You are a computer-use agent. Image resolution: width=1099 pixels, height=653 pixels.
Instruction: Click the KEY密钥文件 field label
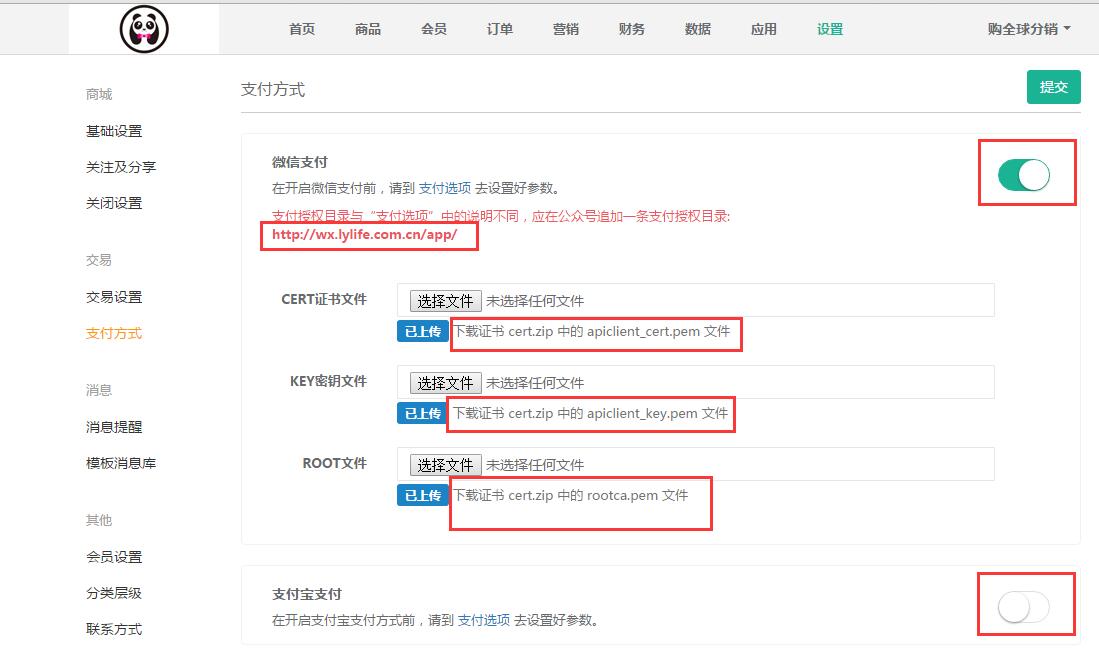pos(328,381)
